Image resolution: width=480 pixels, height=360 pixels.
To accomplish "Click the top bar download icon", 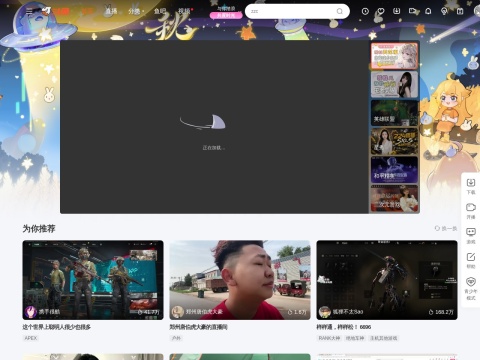I will (x=396, y=11).
